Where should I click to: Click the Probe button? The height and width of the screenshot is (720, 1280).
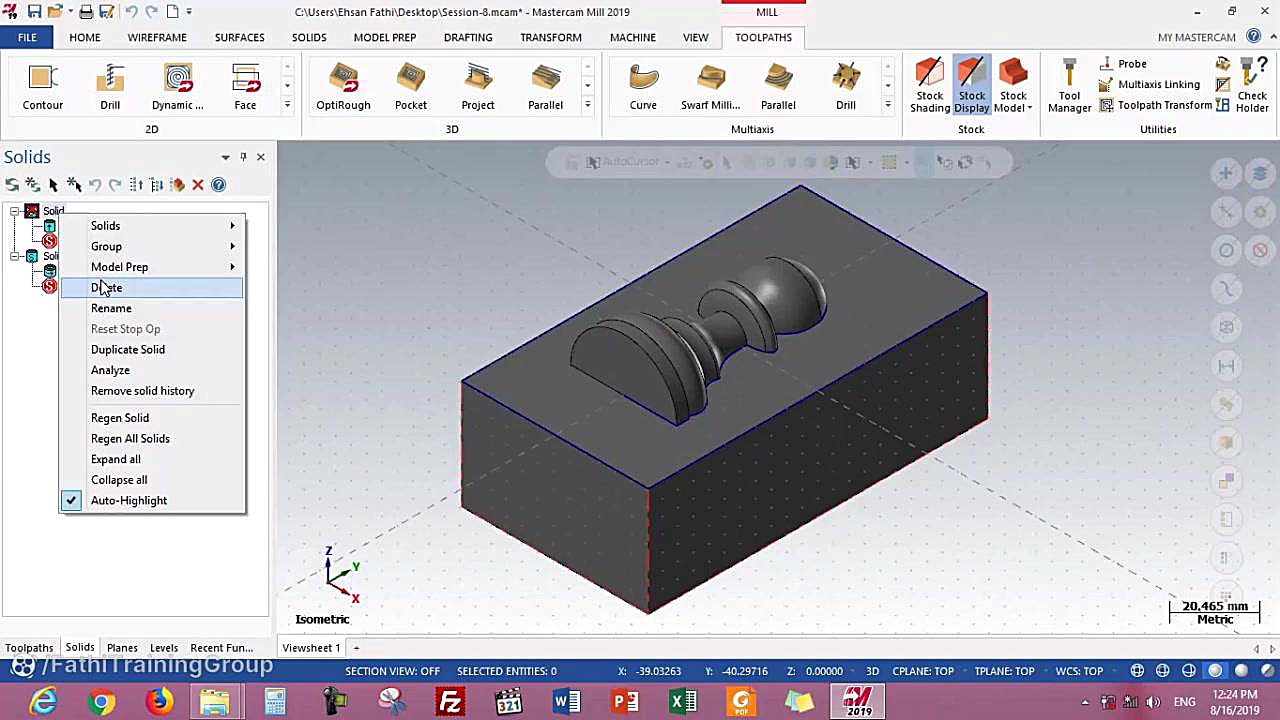1122,64
